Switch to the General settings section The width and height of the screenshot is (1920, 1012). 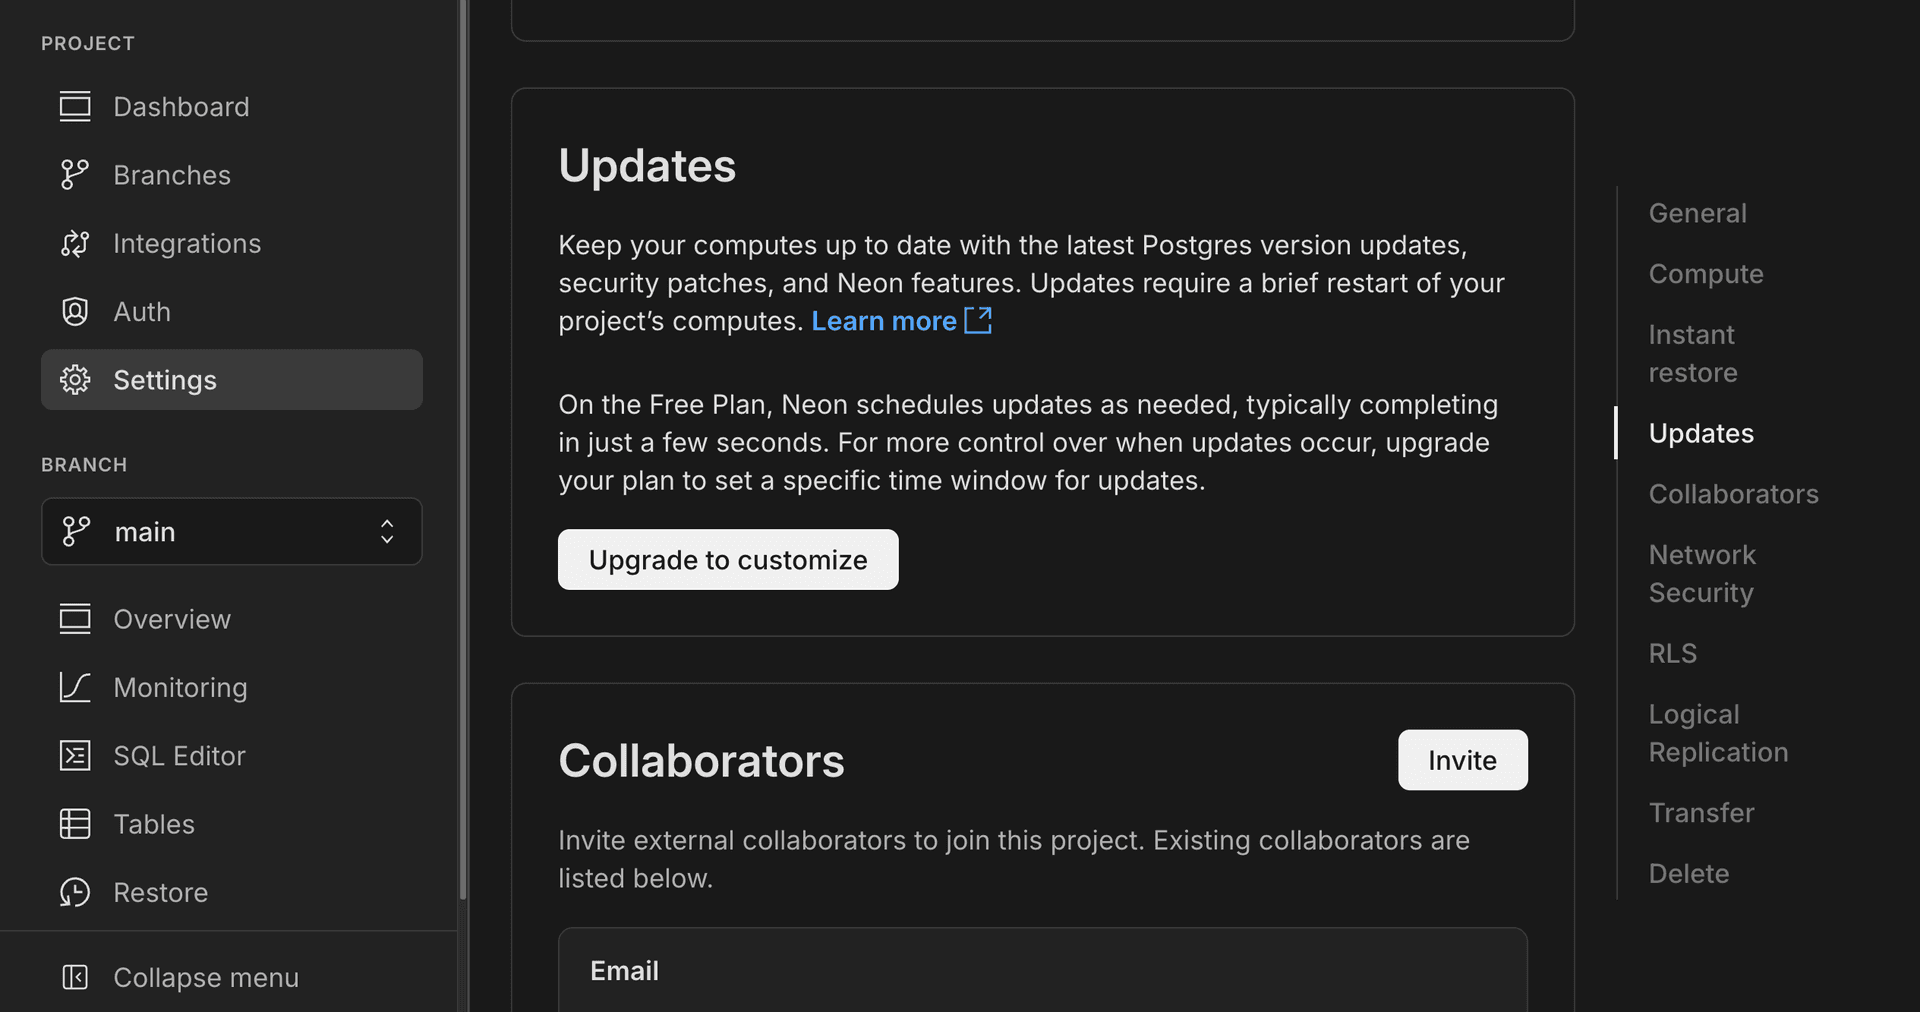click(x=1697, y=212)
